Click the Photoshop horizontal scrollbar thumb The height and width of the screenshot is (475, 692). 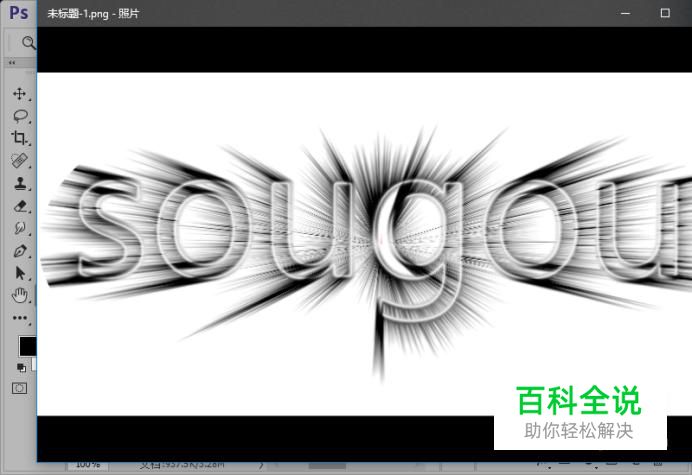tap(327, 466)
